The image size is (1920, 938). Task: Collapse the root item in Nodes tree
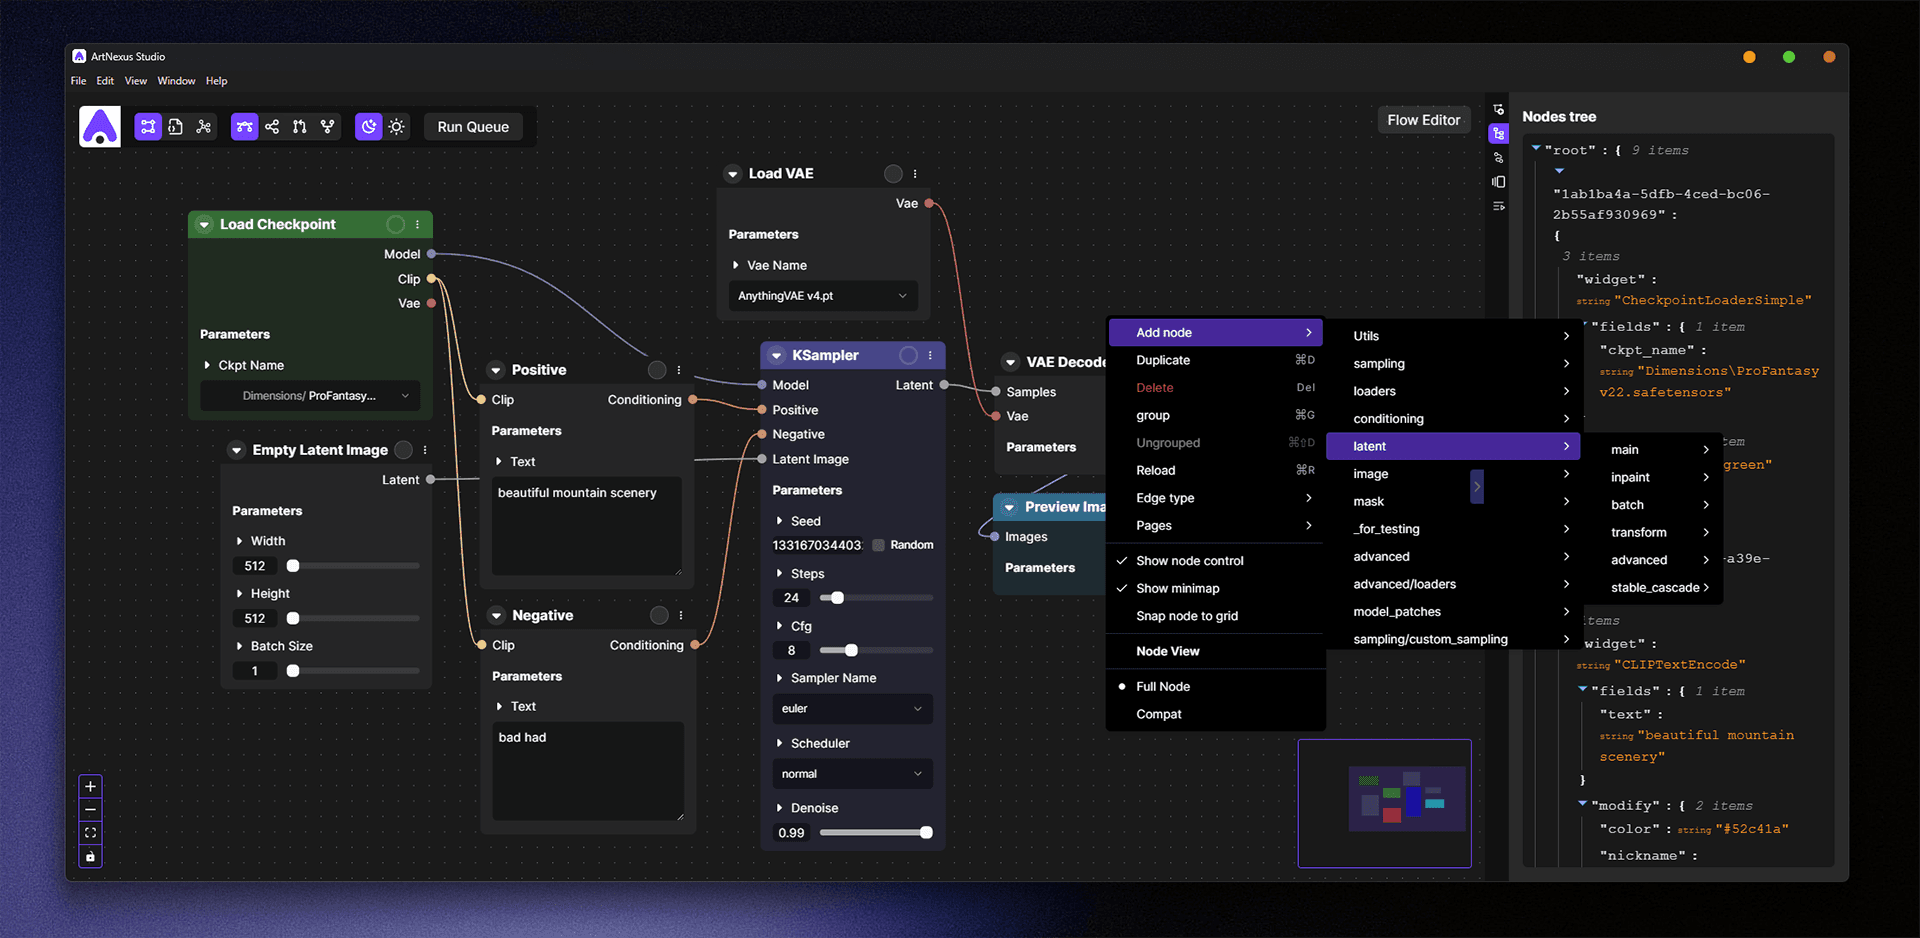click(x=1536, y=148)
